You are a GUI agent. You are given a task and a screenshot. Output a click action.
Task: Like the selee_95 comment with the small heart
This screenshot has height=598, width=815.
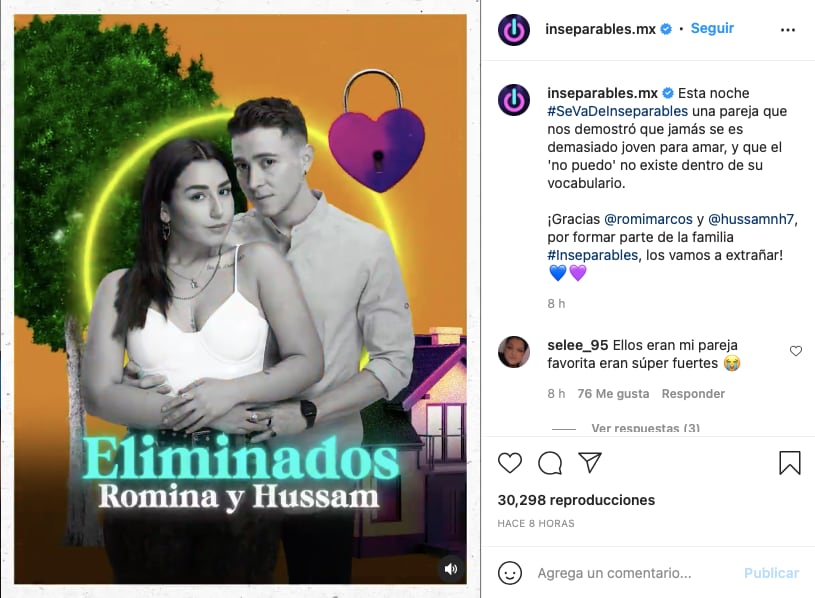click(x=795, y=351)
